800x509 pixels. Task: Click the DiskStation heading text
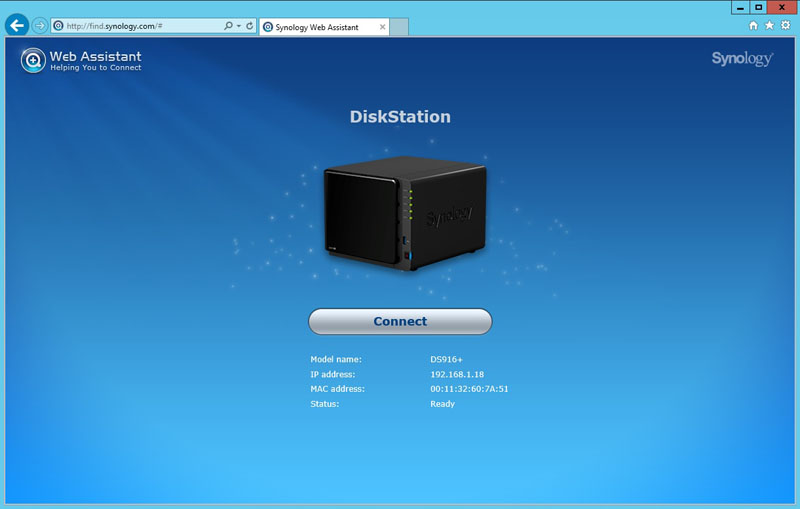[400, 117]
